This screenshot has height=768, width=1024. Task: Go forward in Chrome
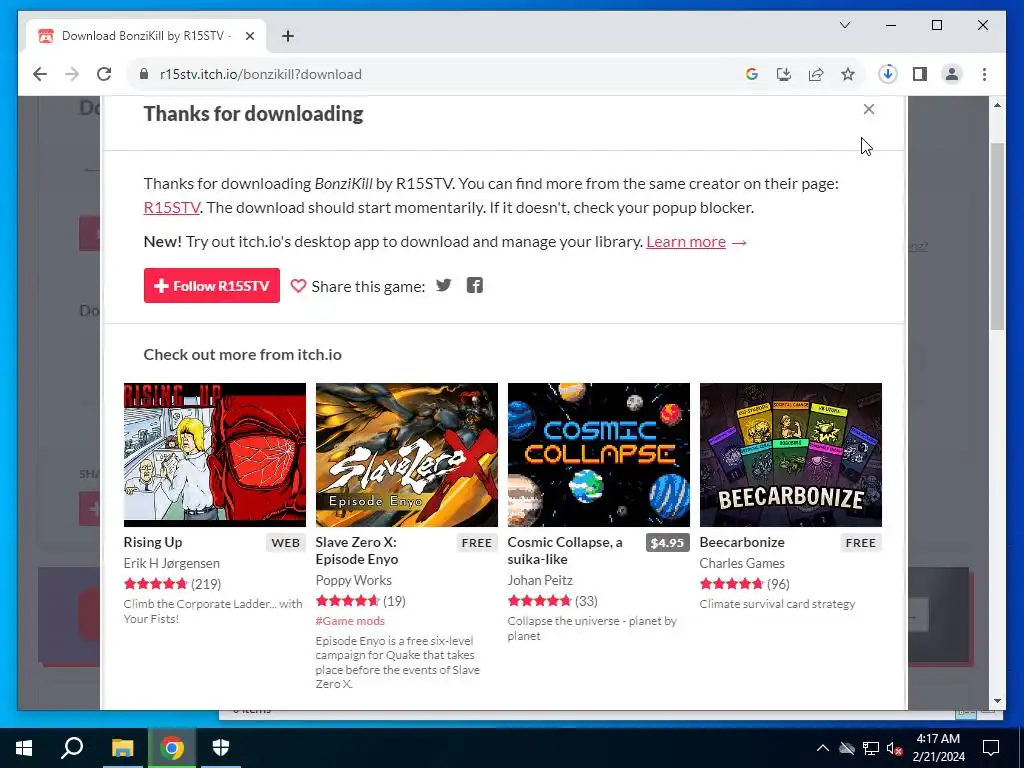pyautogui.click(x=72, y=74)
